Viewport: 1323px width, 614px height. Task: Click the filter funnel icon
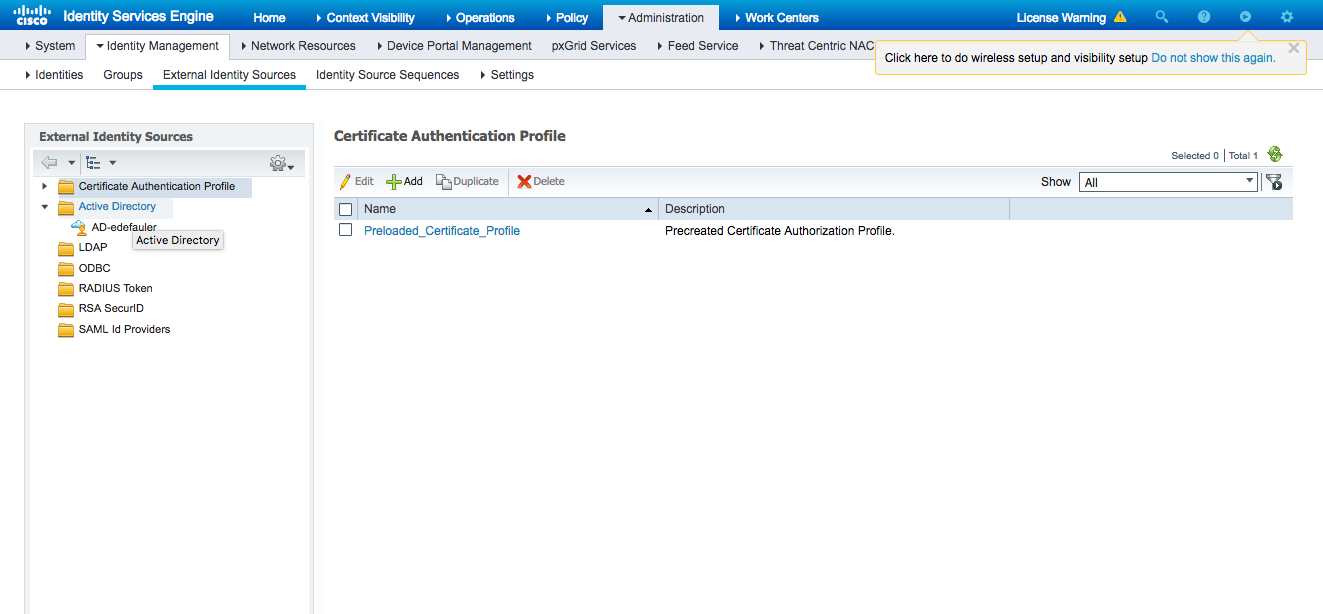(1274, 182)
